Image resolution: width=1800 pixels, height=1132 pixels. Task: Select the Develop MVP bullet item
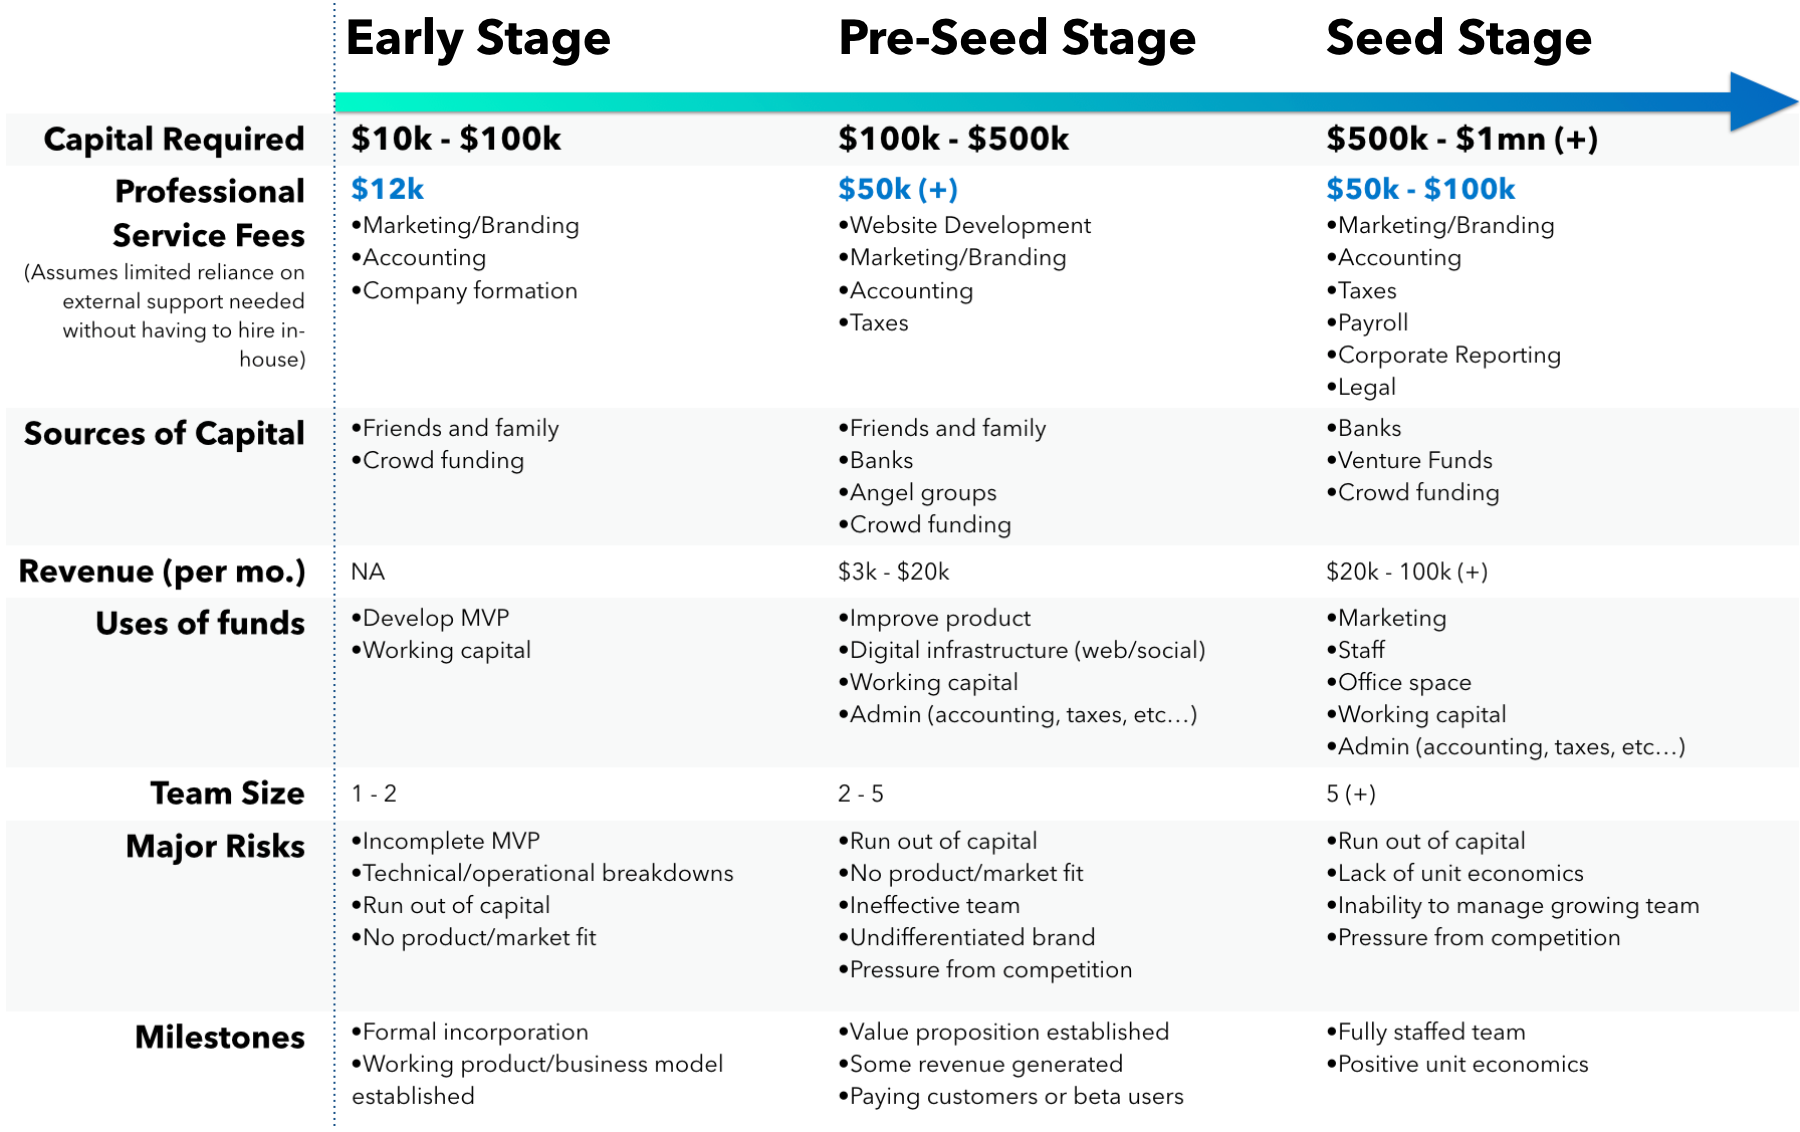click(435, 618)
